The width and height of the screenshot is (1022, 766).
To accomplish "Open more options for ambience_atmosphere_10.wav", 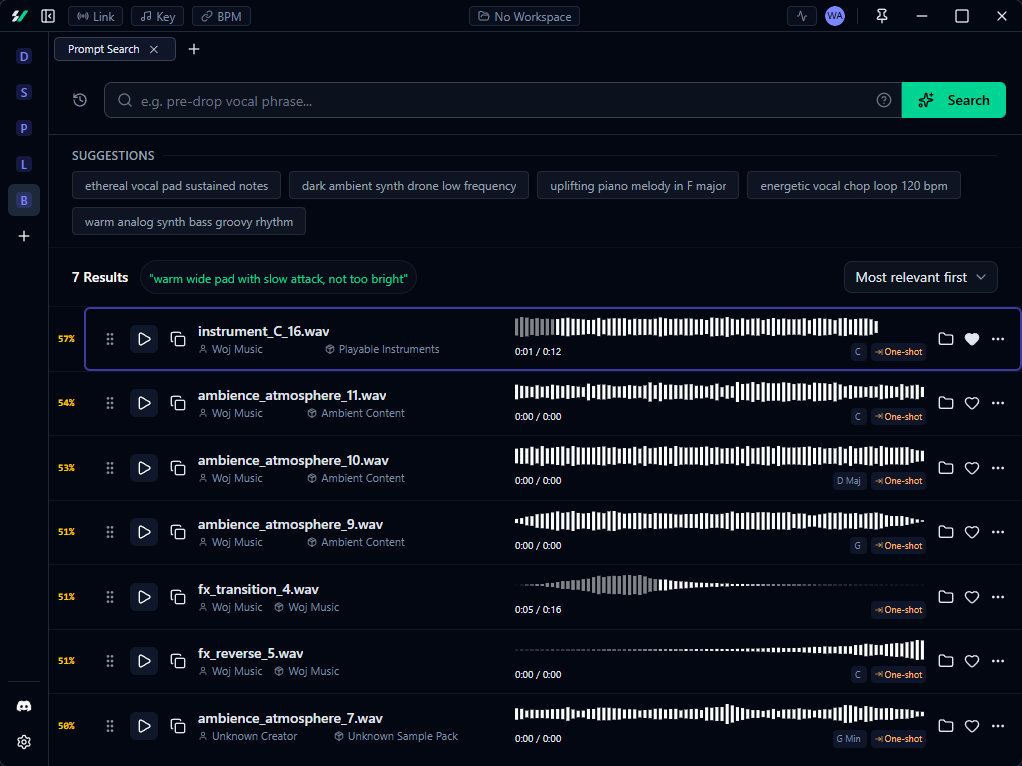I will pos(997,467).
